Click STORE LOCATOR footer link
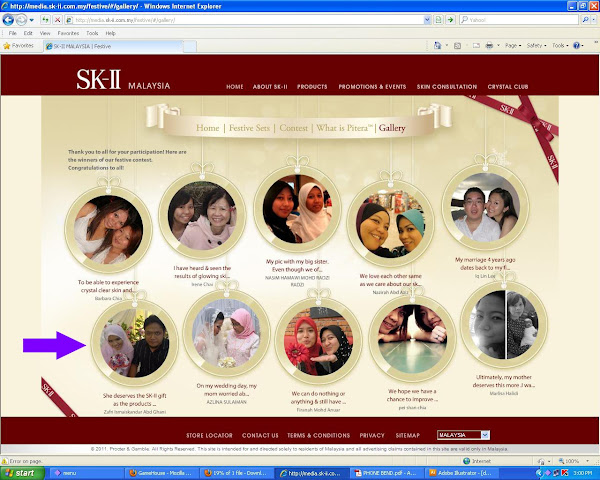600x480 pixels. tap(209, 436)
